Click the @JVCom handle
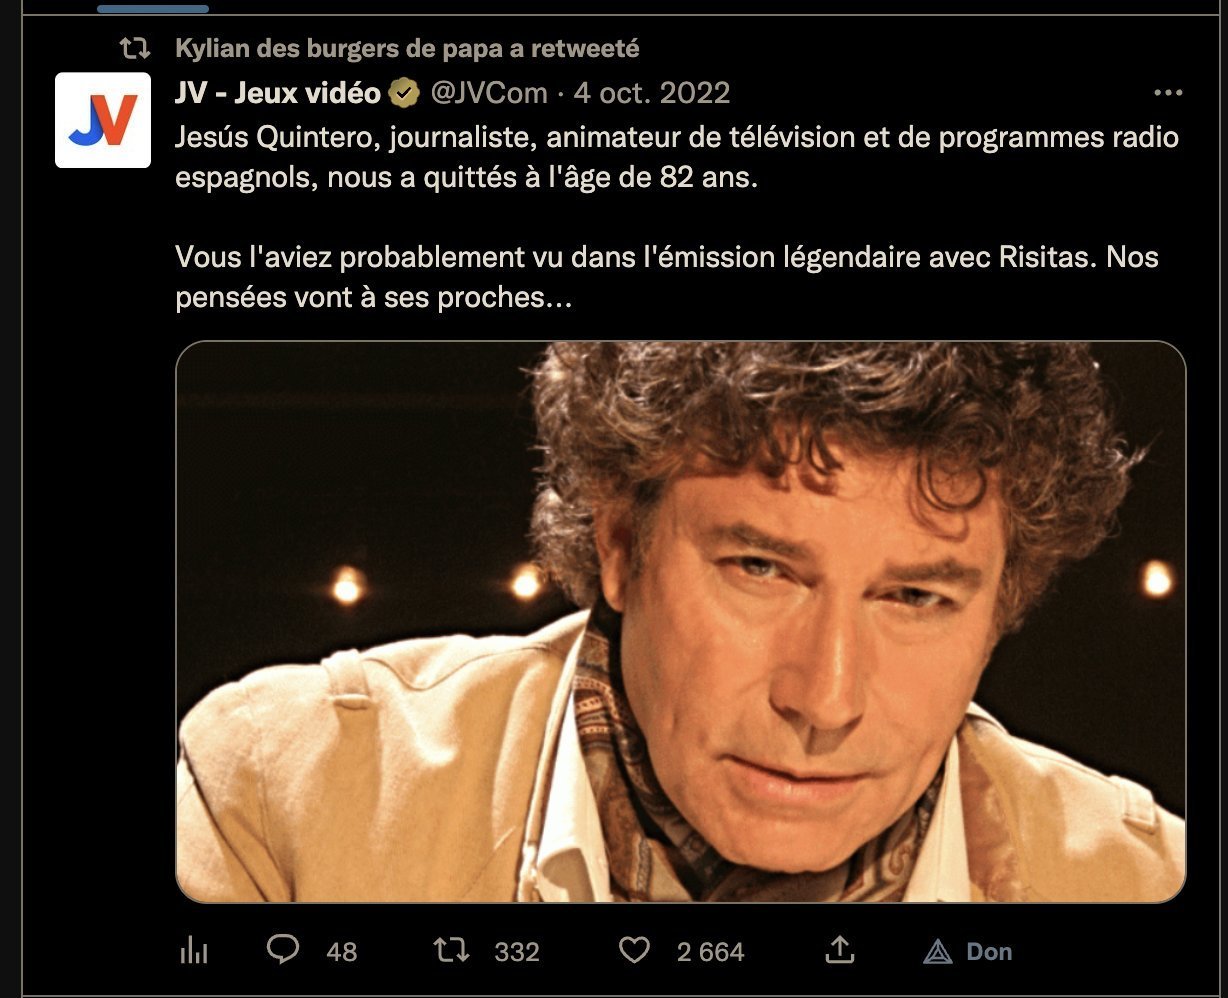Screen dimensions: 1228x998 (x=489, y=93)
